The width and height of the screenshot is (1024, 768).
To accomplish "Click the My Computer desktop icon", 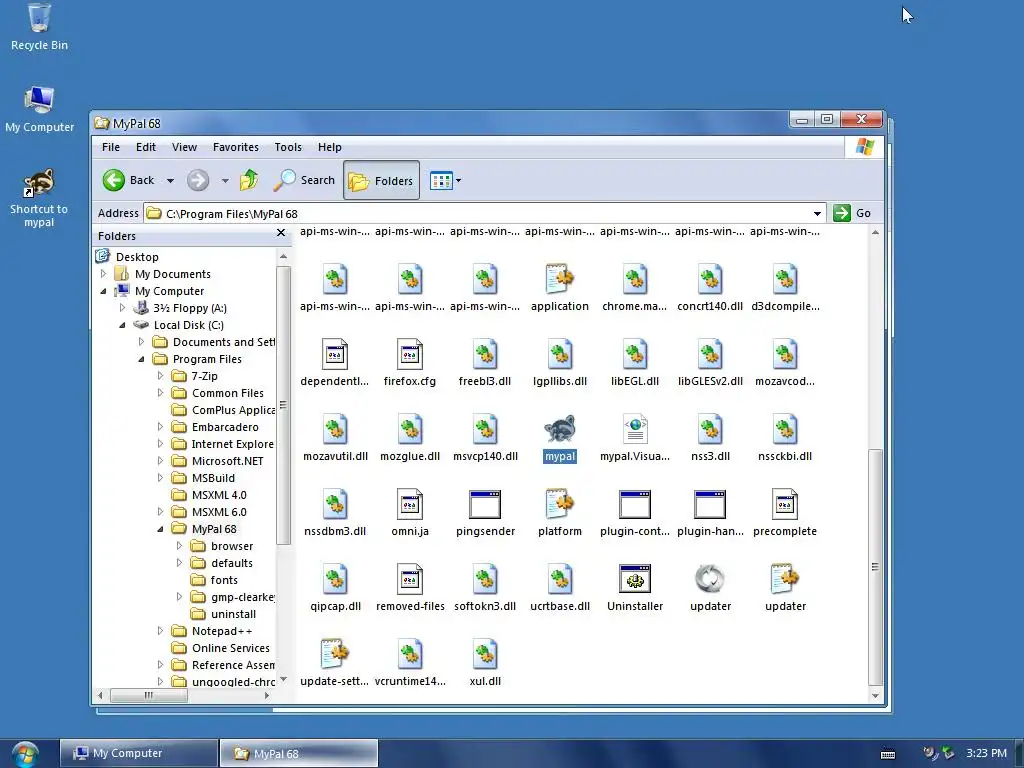I will pos(39,109).
